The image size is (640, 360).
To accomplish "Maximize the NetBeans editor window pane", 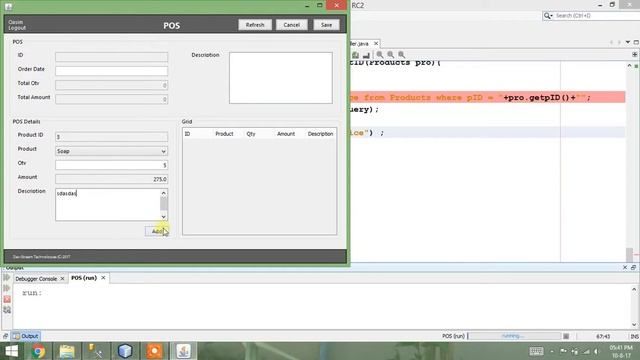I will click(x=636, y=42).
